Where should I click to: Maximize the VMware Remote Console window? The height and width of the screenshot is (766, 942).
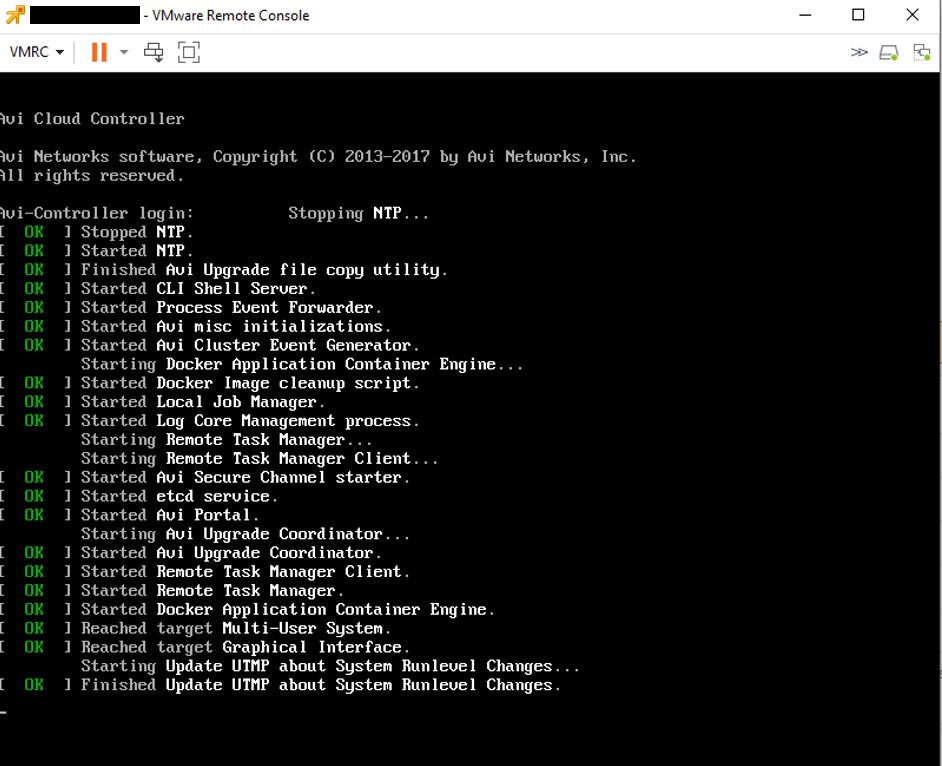point(858,15)
